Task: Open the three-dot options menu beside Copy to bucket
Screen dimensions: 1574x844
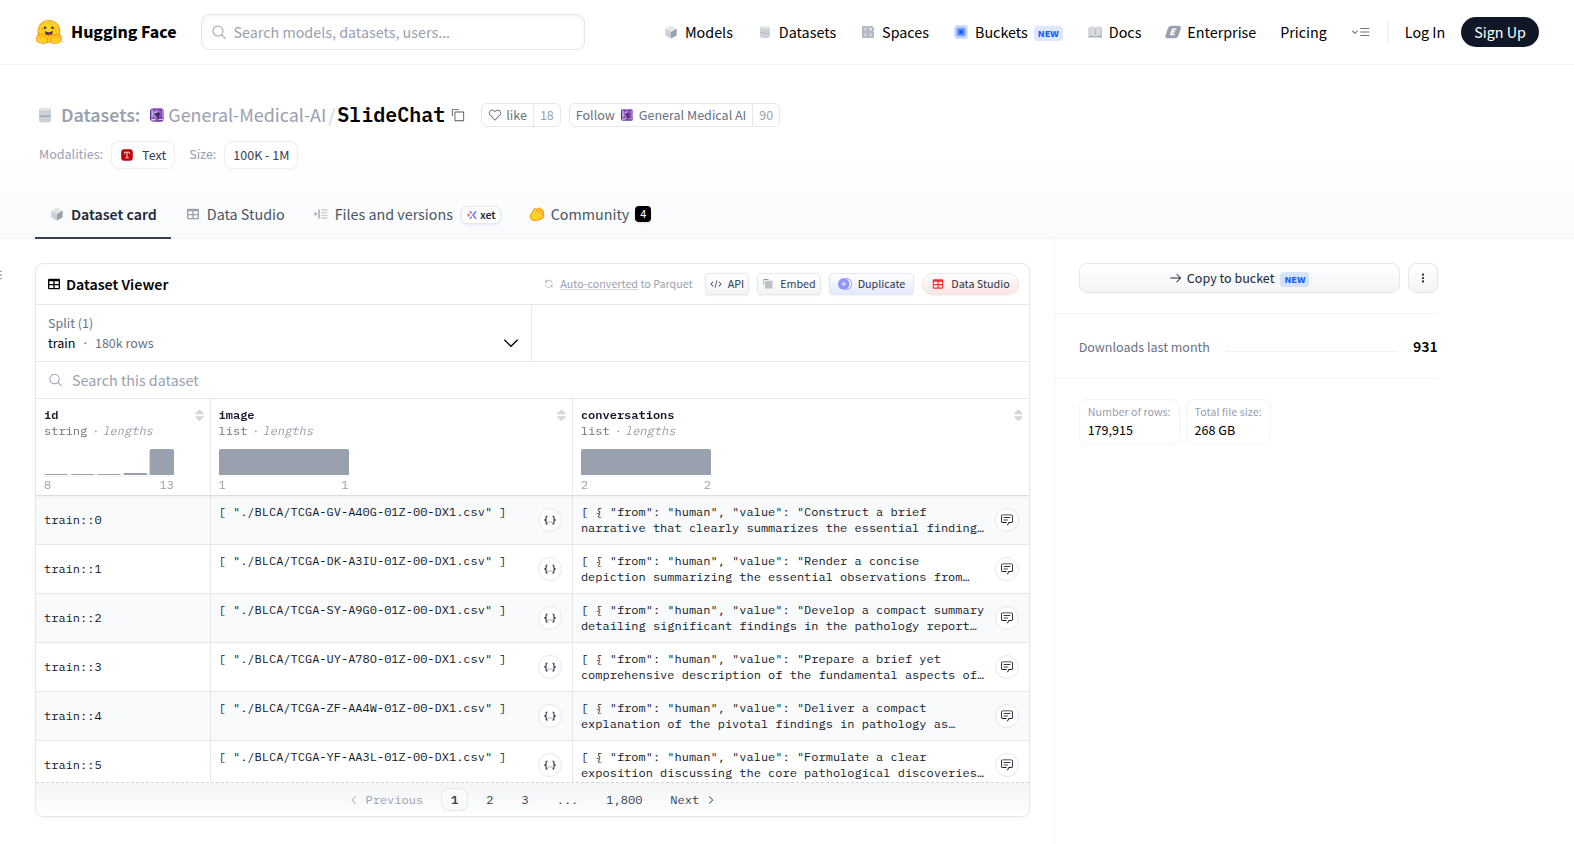Action: tap(1422, 278)
